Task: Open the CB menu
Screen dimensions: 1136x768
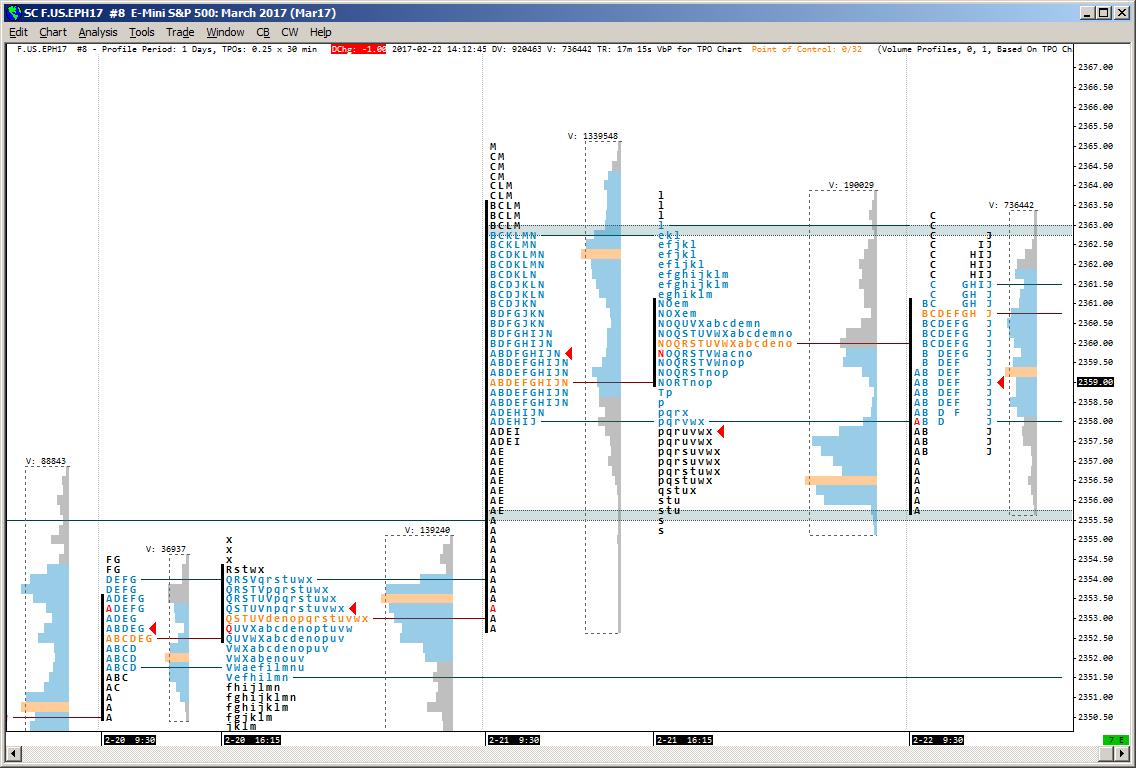Action: click(263, 32)
